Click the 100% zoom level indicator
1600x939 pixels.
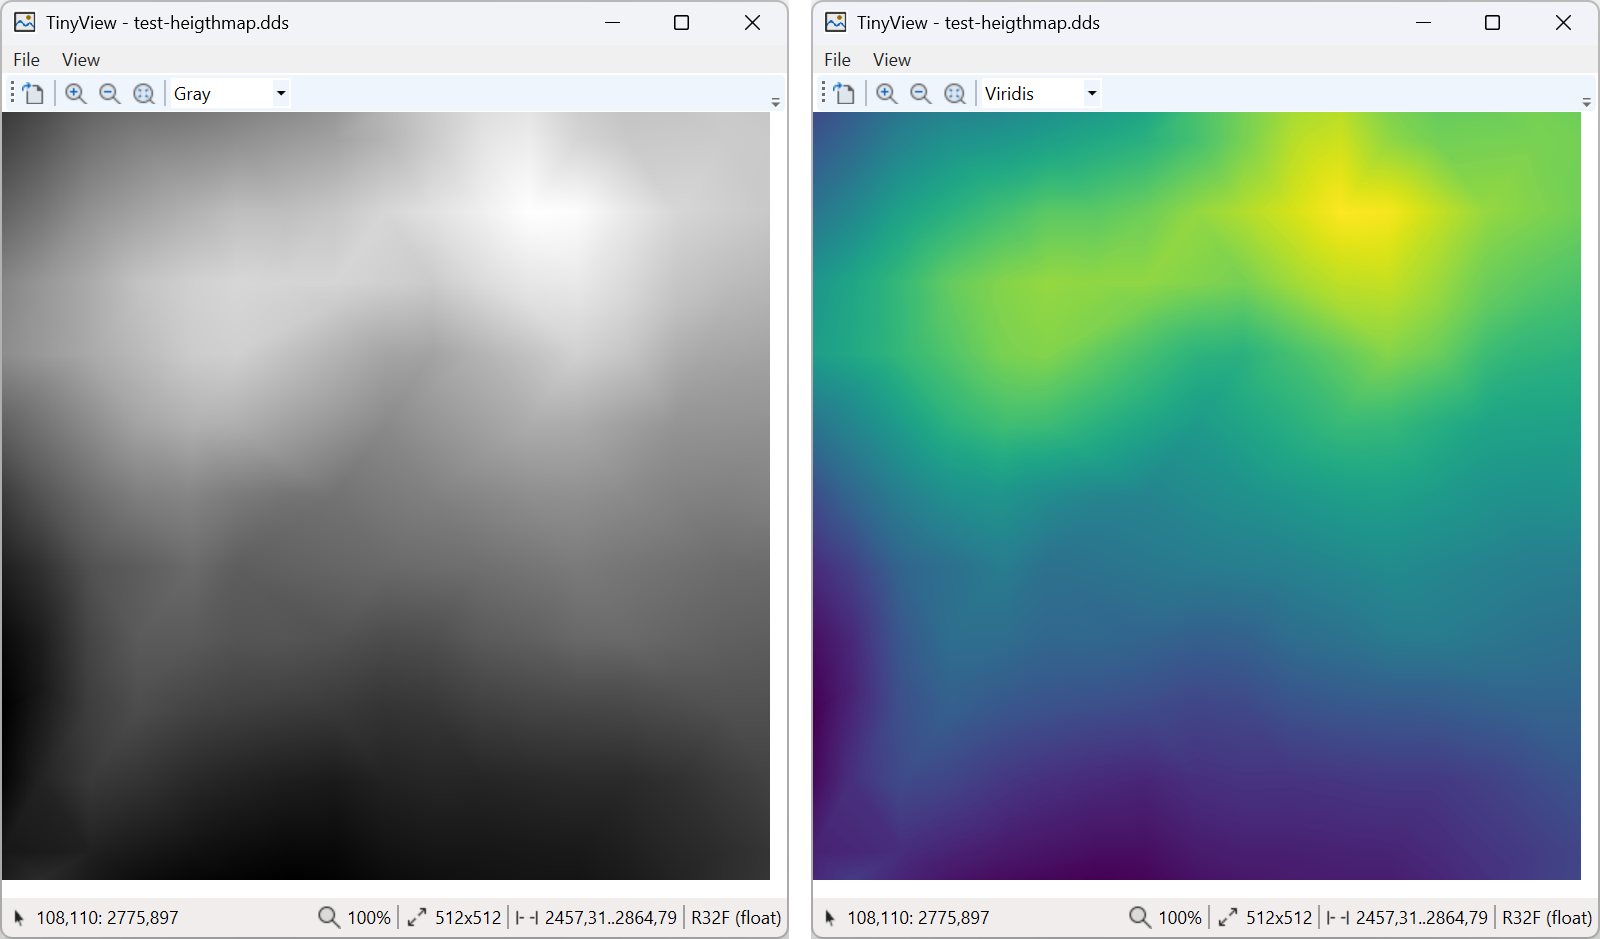click(x=366, y=916)
